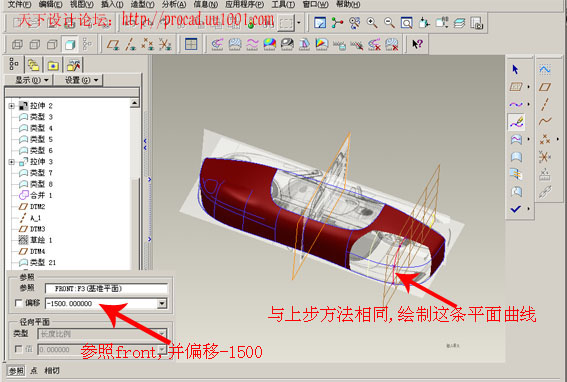567x382 pixels.
Task: Toggle the 偏移 offset checkbox
Action: pos(18,302)
